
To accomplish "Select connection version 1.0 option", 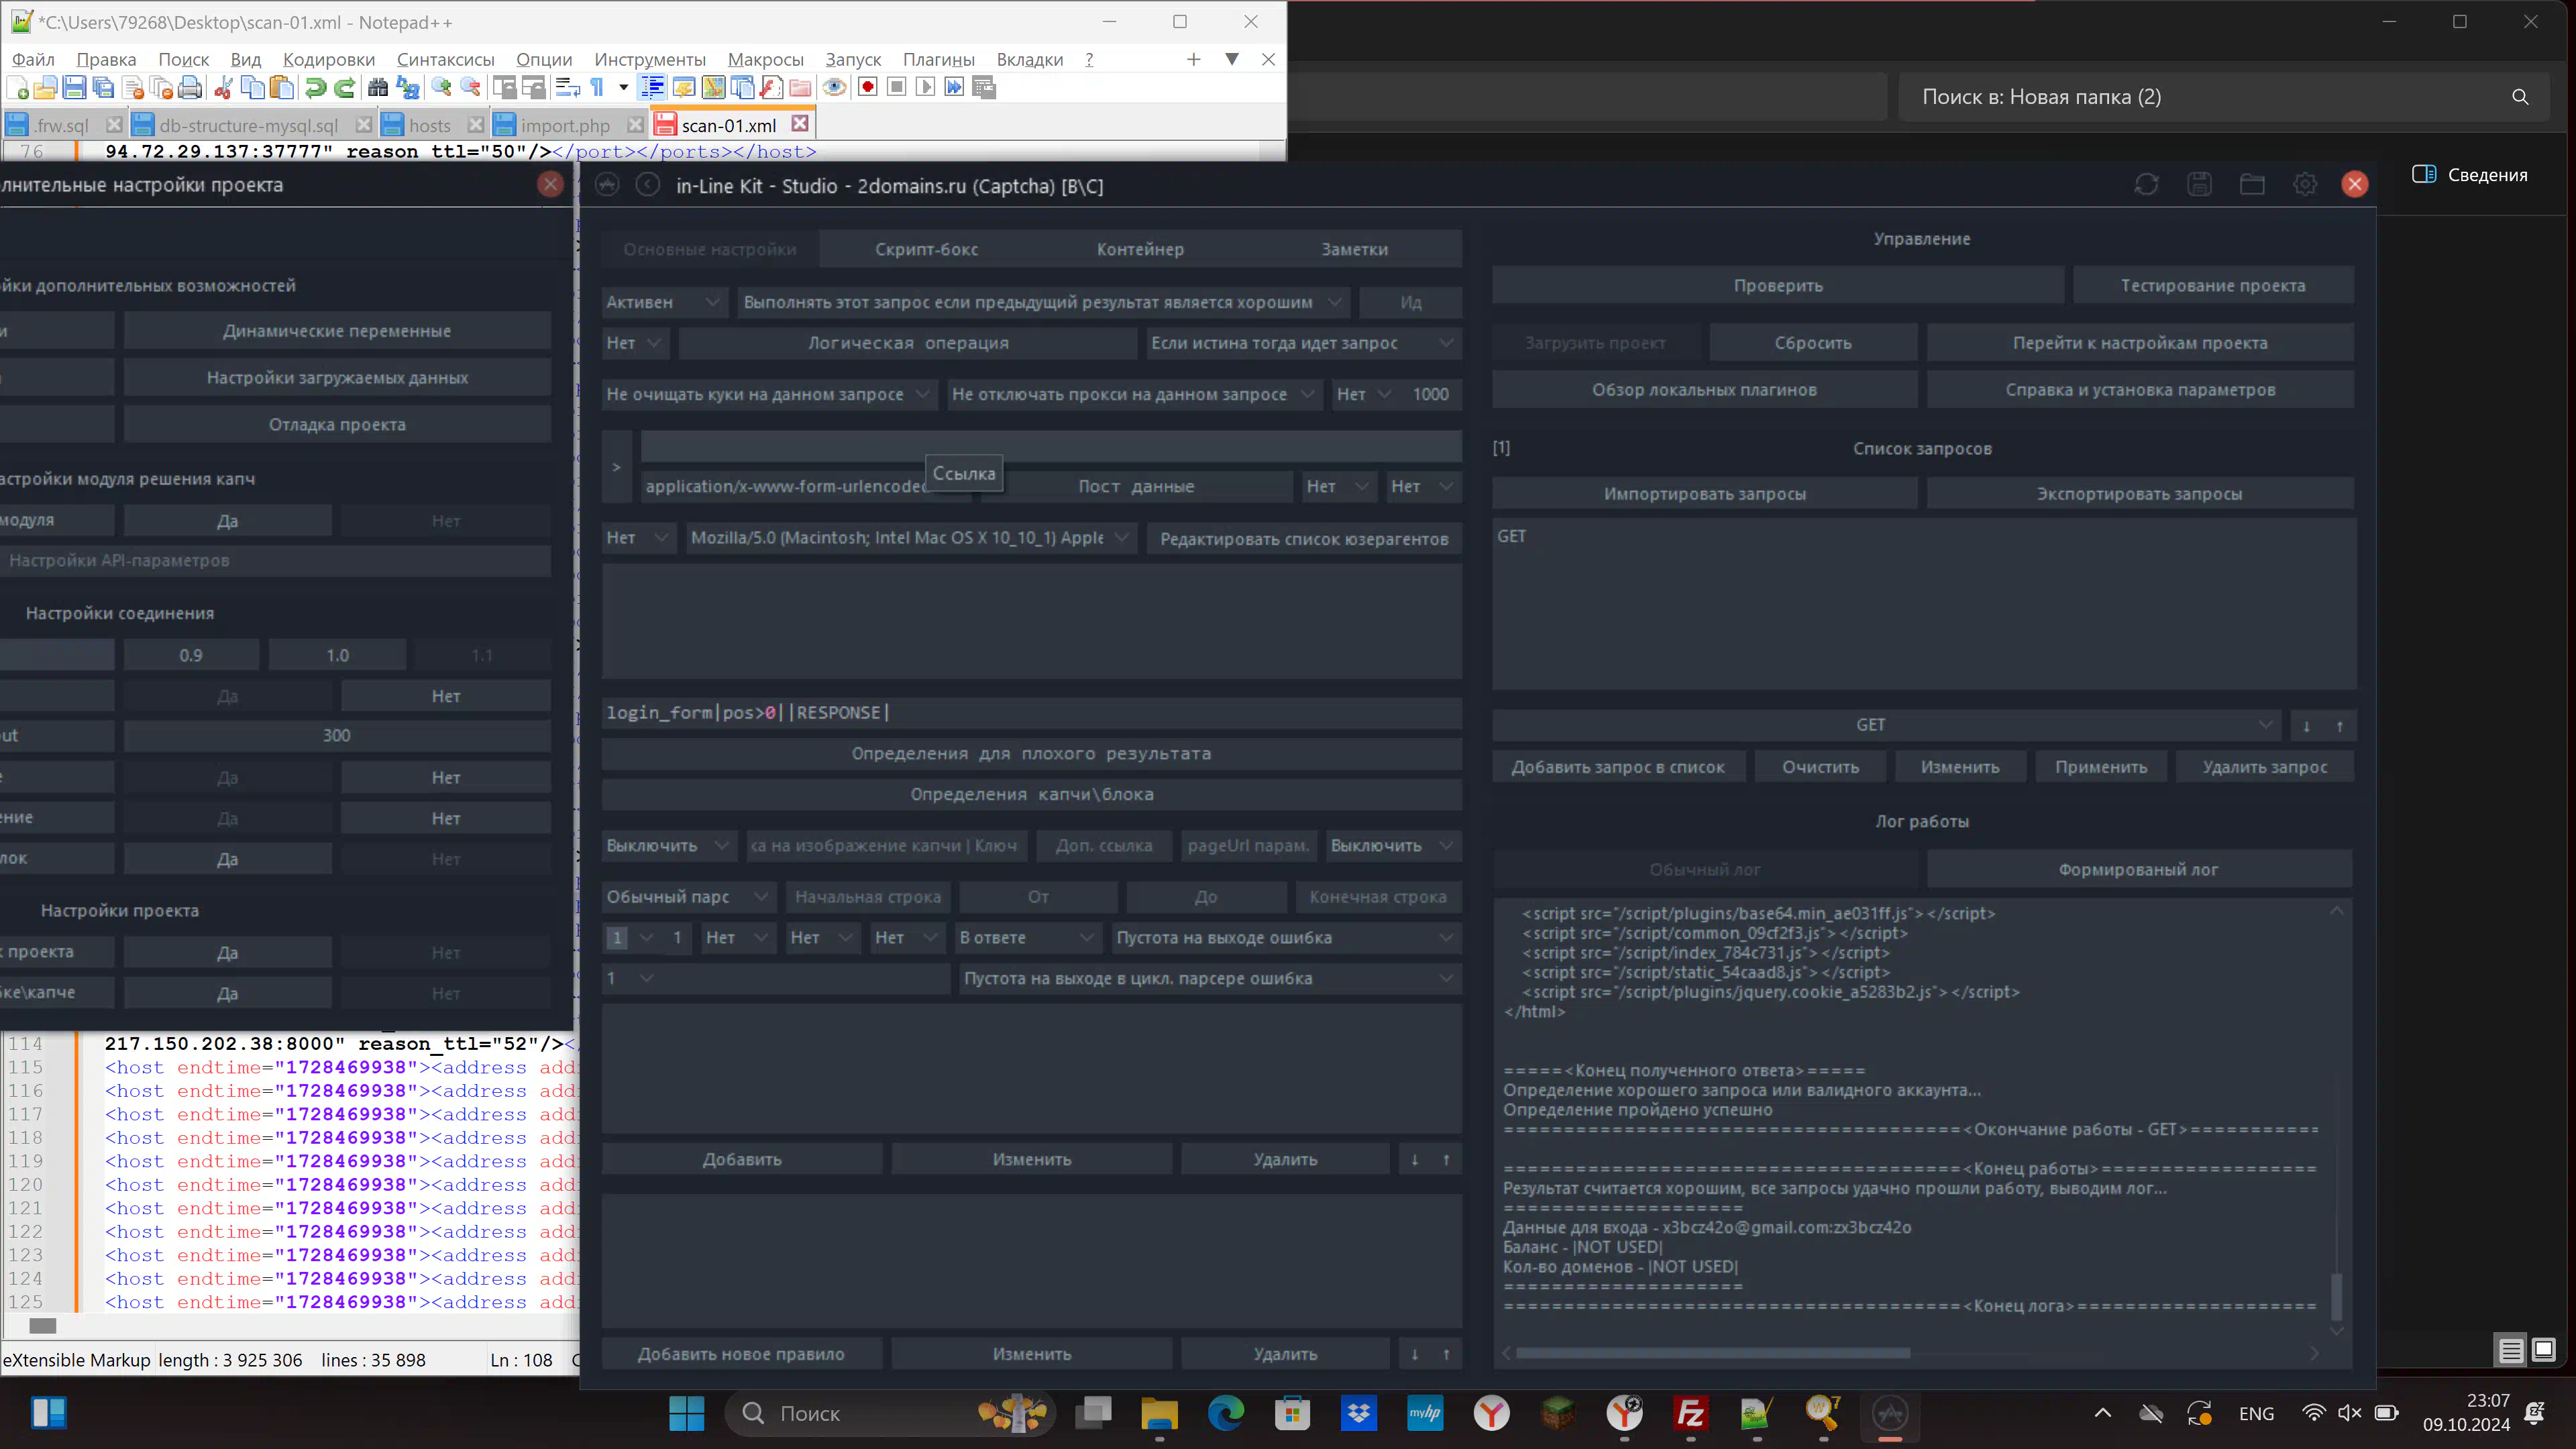I will (x=338, y=655).
